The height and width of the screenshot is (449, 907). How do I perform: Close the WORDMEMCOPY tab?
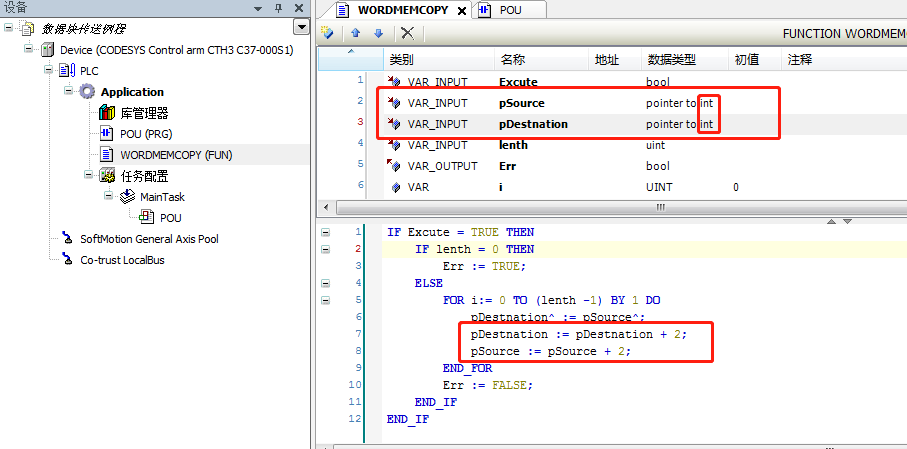[x=462, y=10]
